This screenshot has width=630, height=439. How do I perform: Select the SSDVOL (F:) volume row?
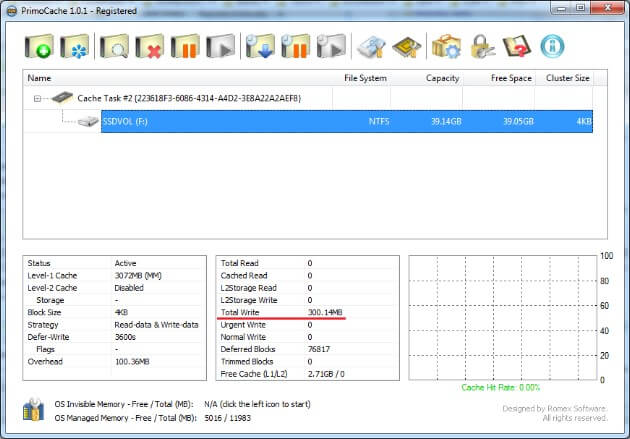(347, 121)
